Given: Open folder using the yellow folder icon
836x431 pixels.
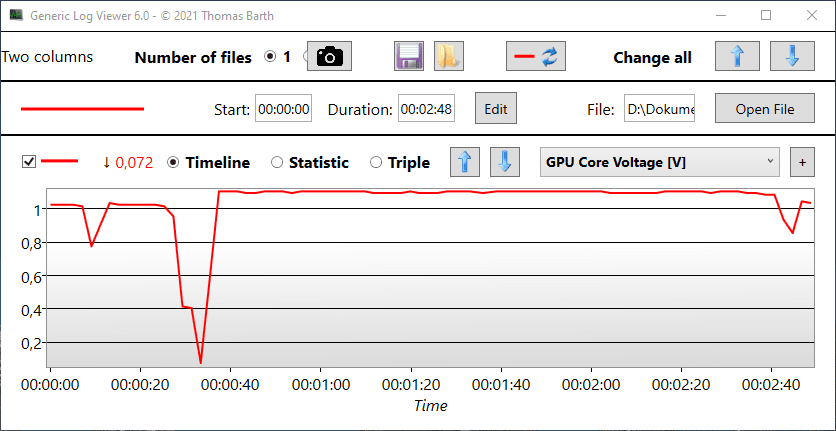Looking at the screenshot, I should [x=448, y=56].
